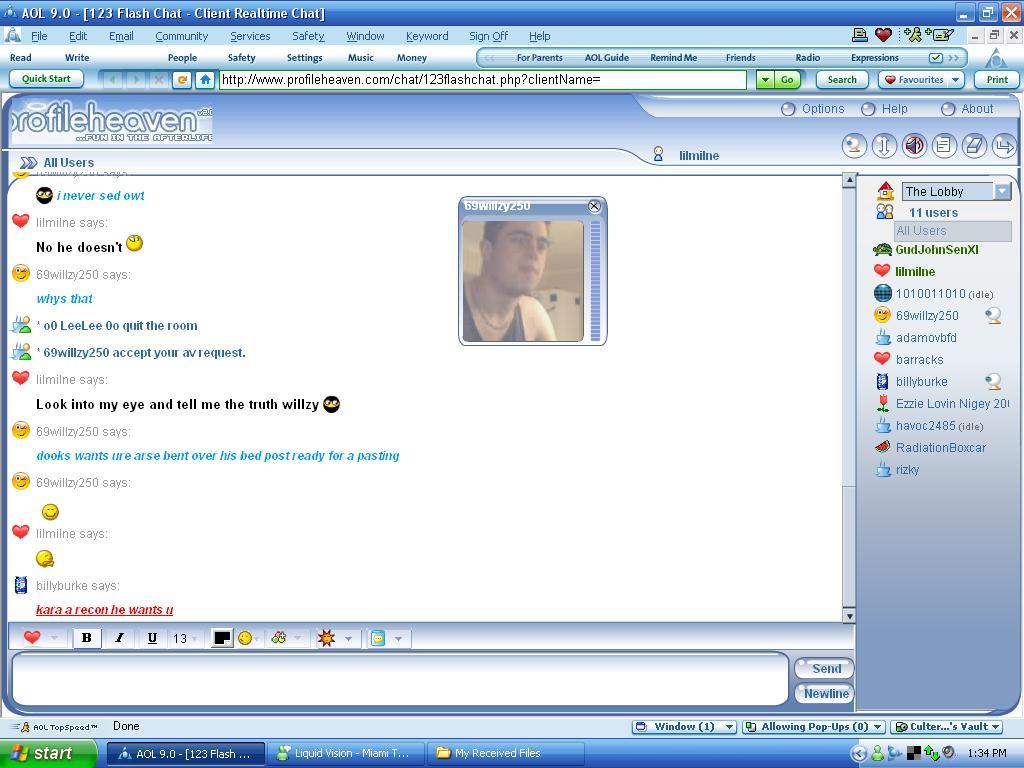Click the vertical up-down arrows chat button
Screen dimensions: 1024x768
(884, 146)
